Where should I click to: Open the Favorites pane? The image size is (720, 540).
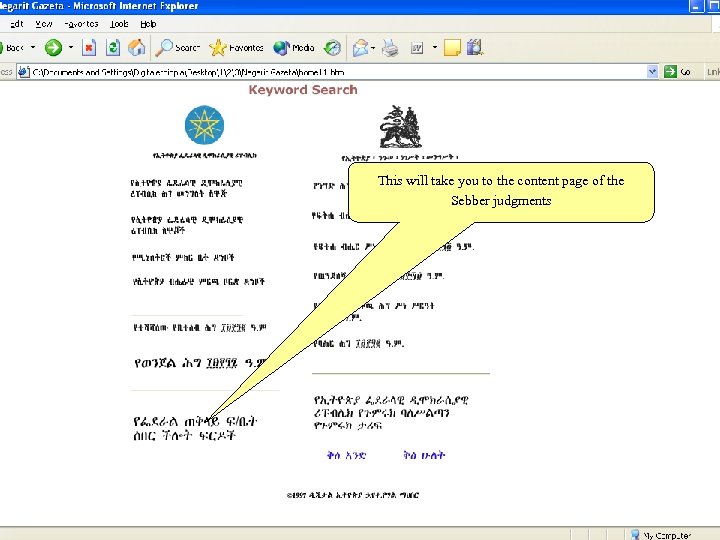pyautogui.click(x=236, y=47)
